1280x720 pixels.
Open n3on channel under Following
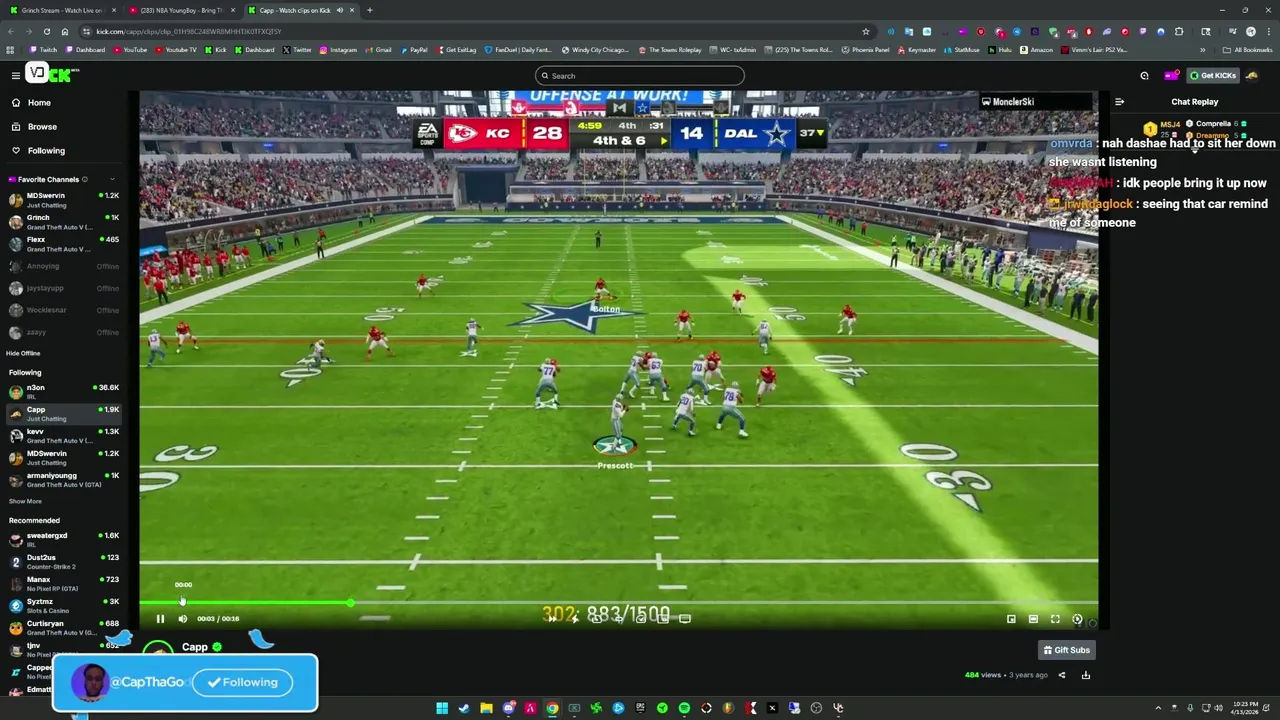pos(64,391)
